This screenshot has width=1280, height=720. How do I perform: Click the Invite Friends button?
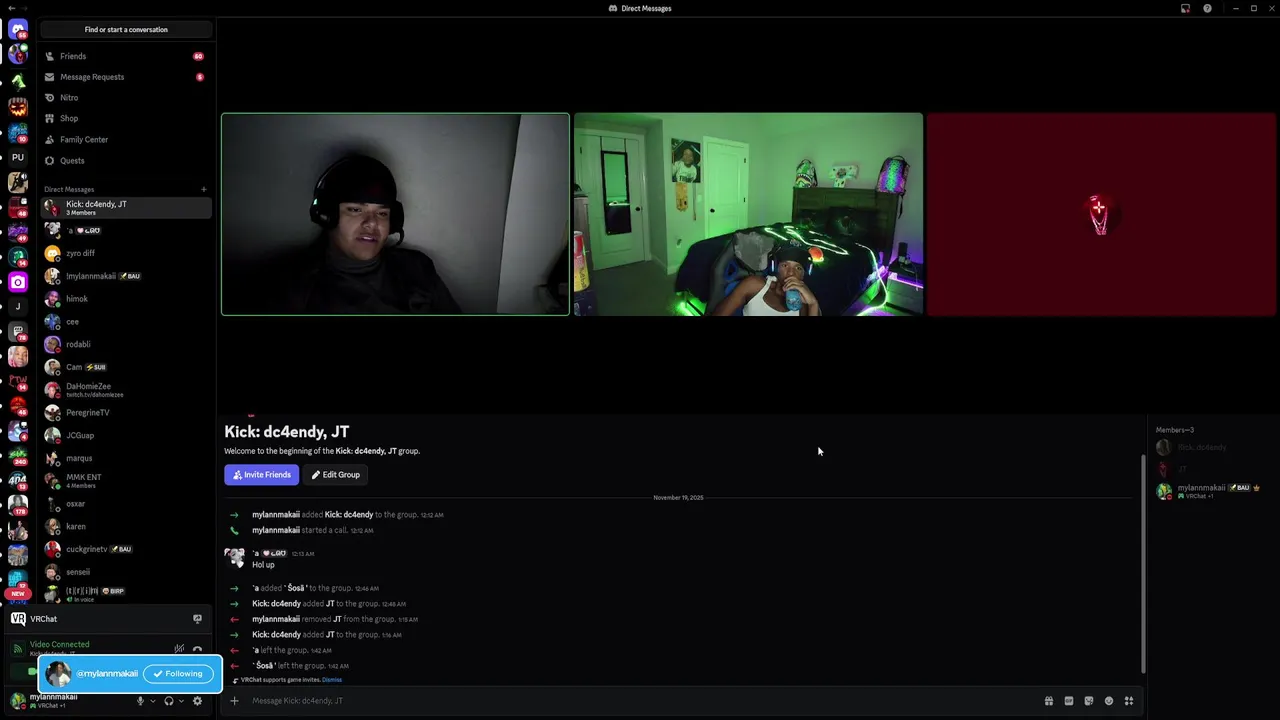[261, 475]
